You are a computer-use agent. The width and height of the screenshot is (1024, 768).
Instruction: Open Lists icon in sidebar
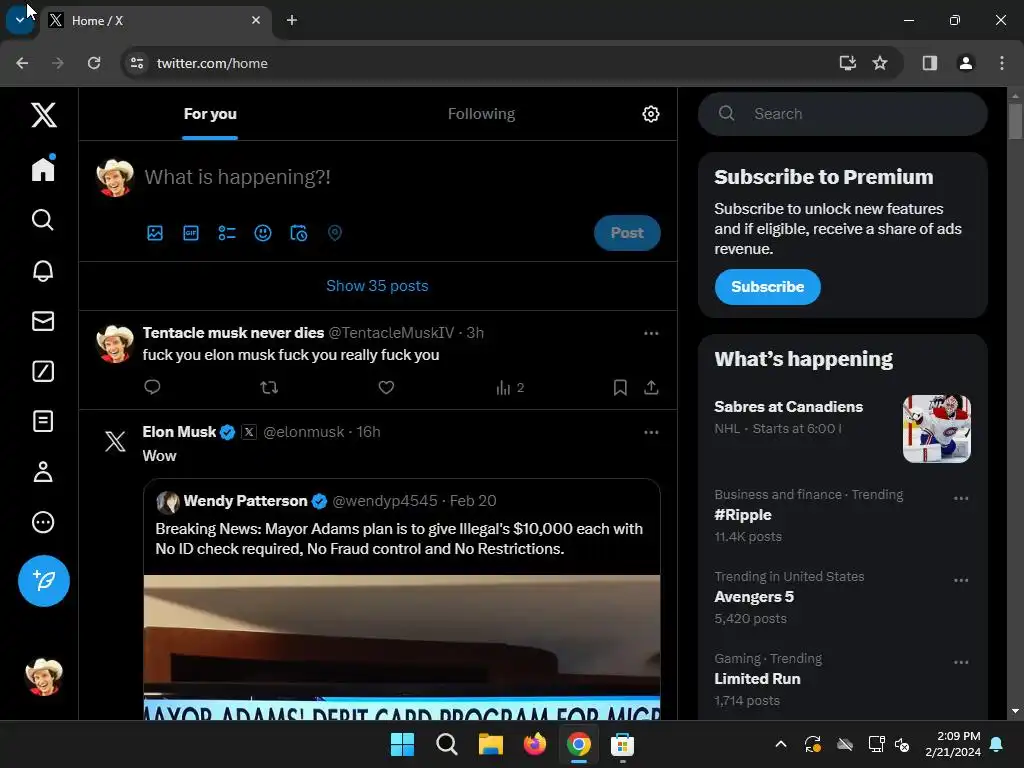(x=43, y=421)
